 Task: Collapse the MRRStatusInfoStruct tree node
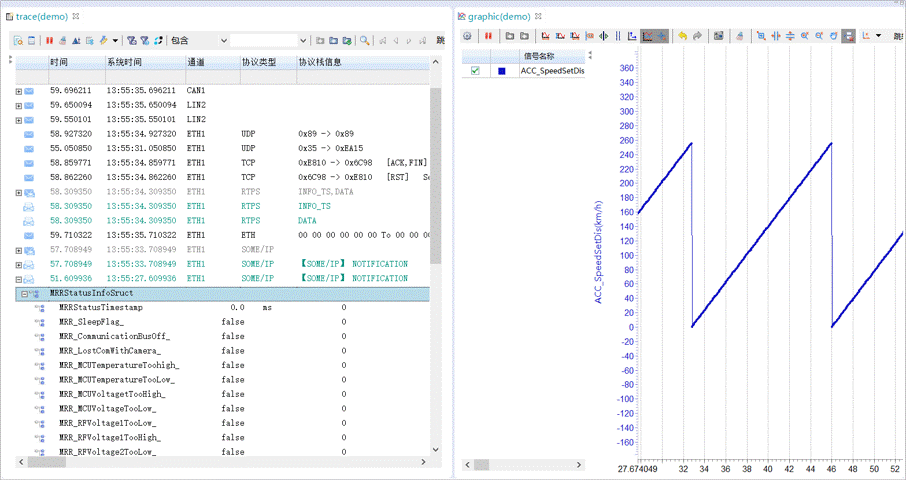pyautogui.click(x=23, y=294)
